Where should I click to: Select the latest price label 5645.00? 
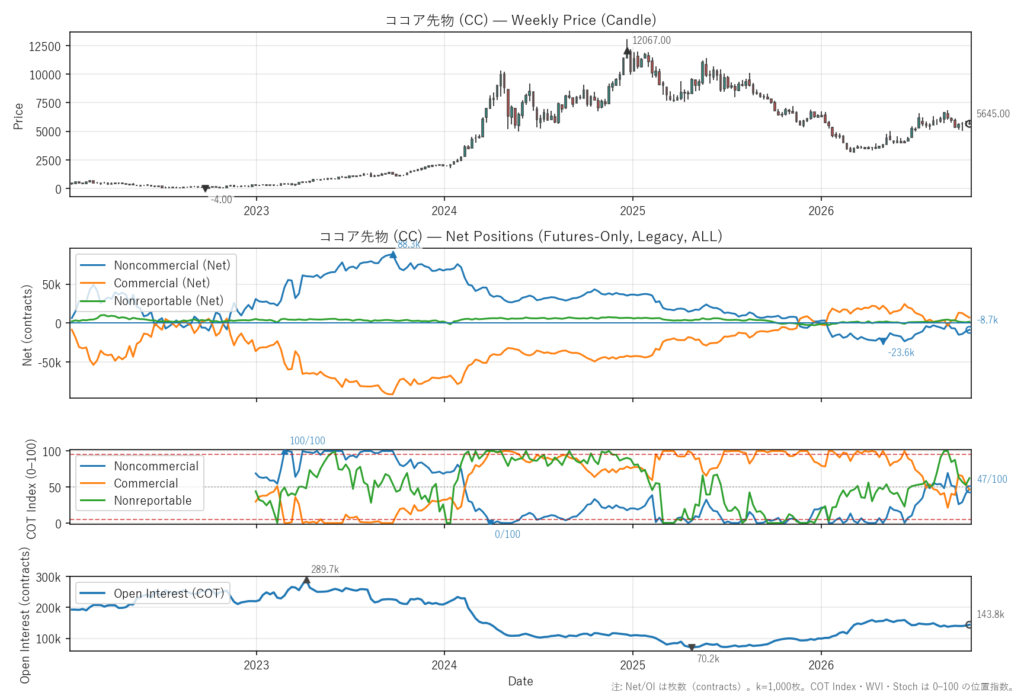[x=993, y=114]
